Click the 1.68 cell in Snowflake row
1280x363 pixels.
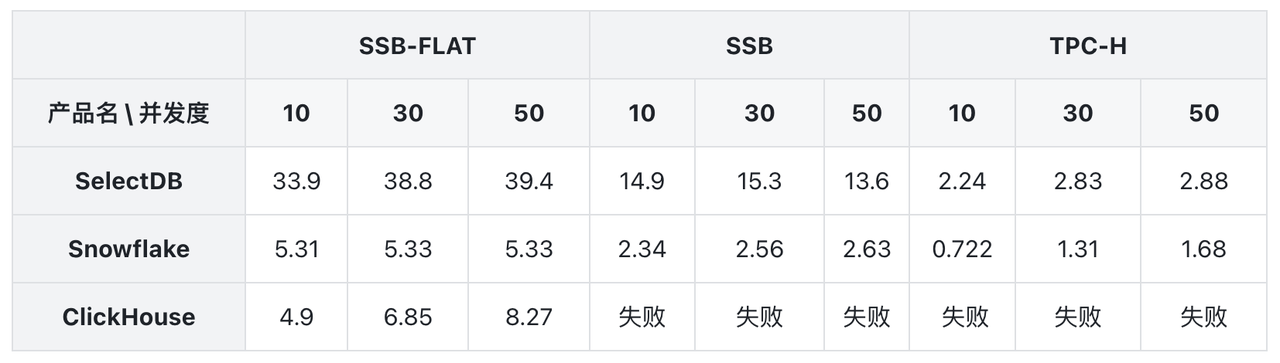(x=1204, y=249)
